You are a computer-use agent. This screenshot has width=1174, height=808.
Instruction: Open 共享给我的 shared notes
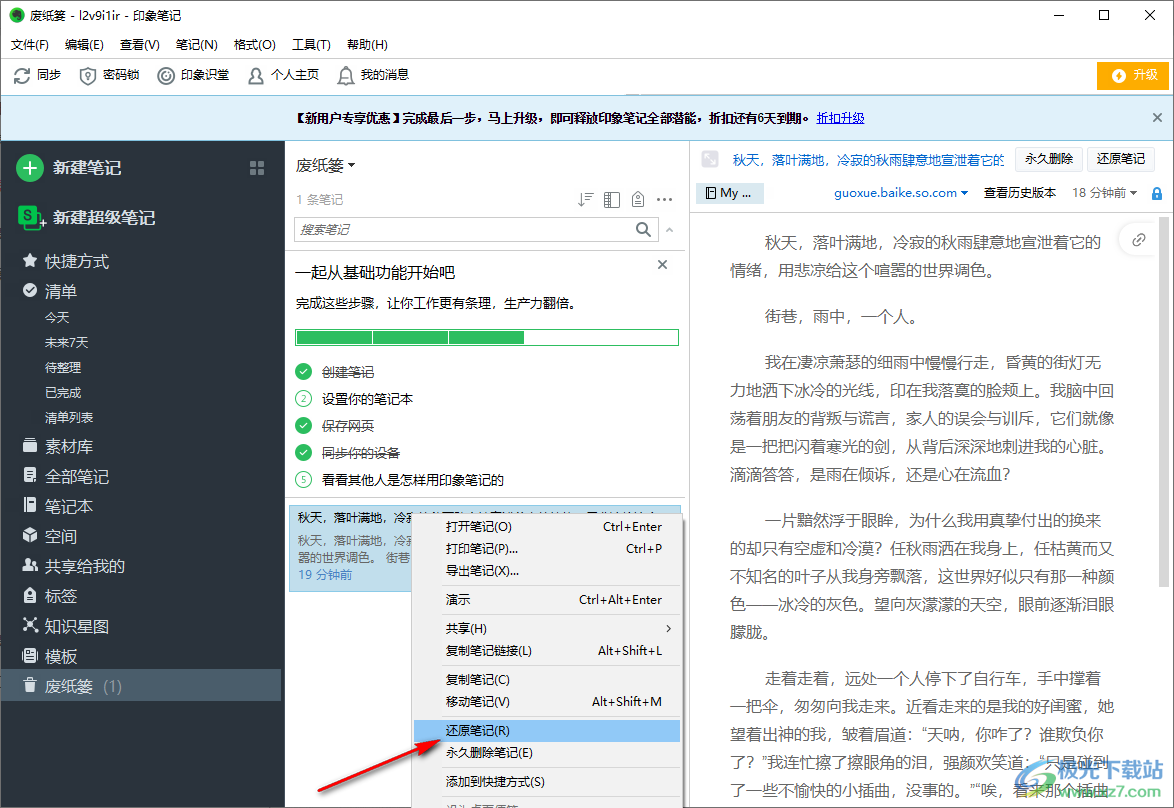pos(73,566)
